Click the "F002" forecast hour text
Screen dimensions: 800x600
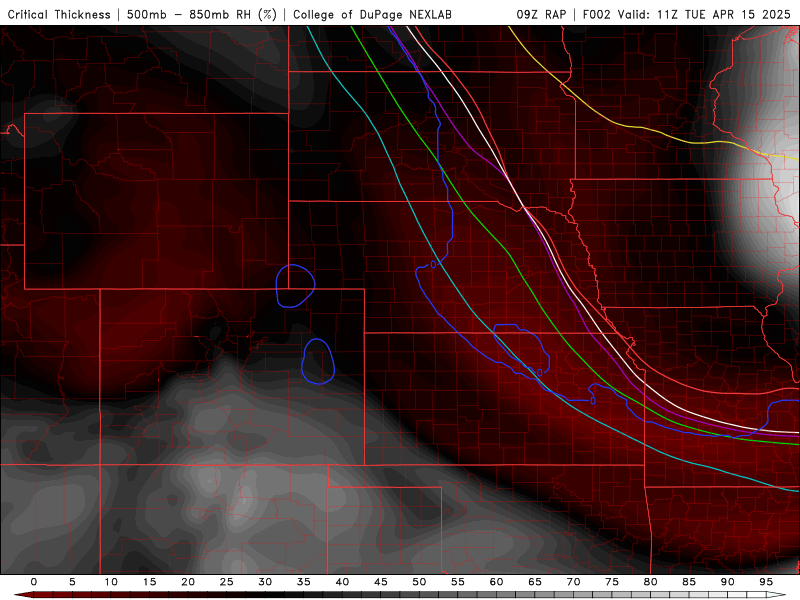pos(596,14)
